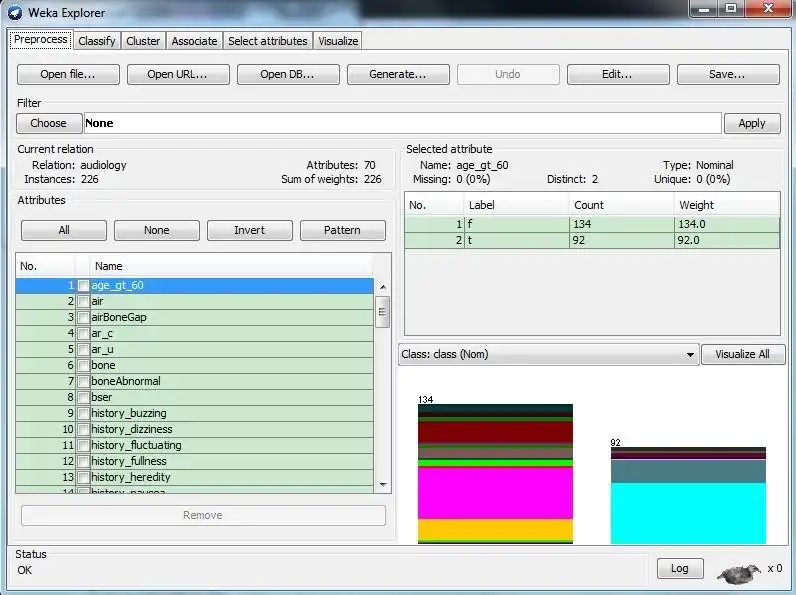
Task: Apply the current filter
Action: coord(752,123)
